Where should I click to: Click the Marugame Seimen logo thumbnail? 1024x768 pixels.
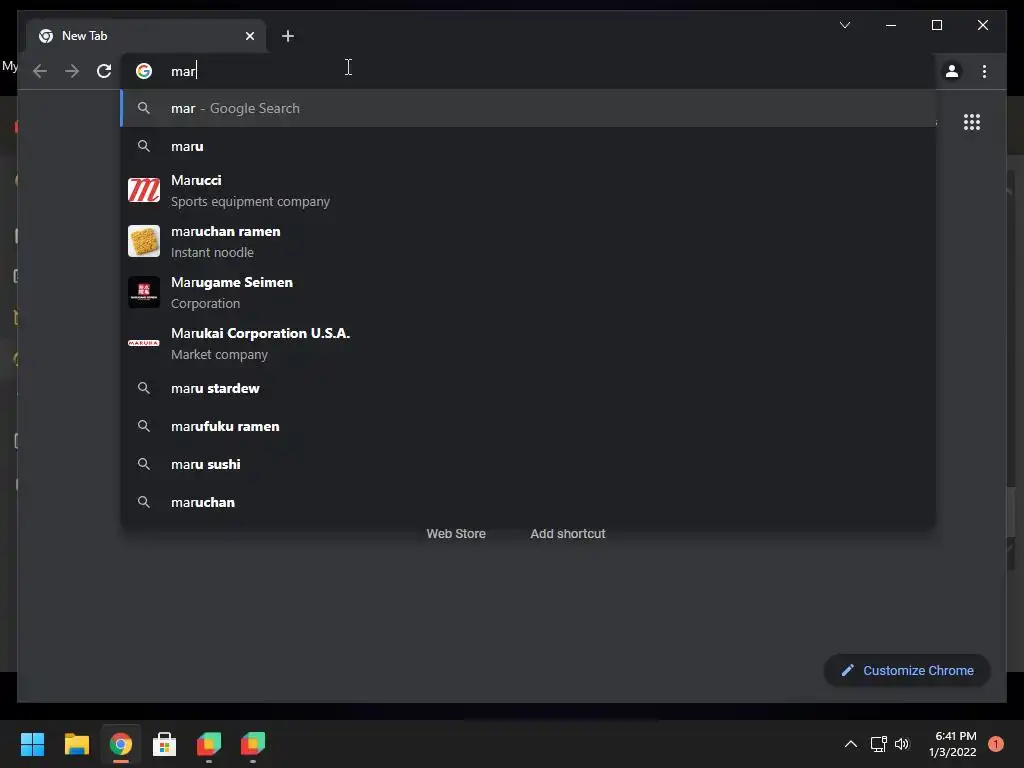tap(144, 292)
